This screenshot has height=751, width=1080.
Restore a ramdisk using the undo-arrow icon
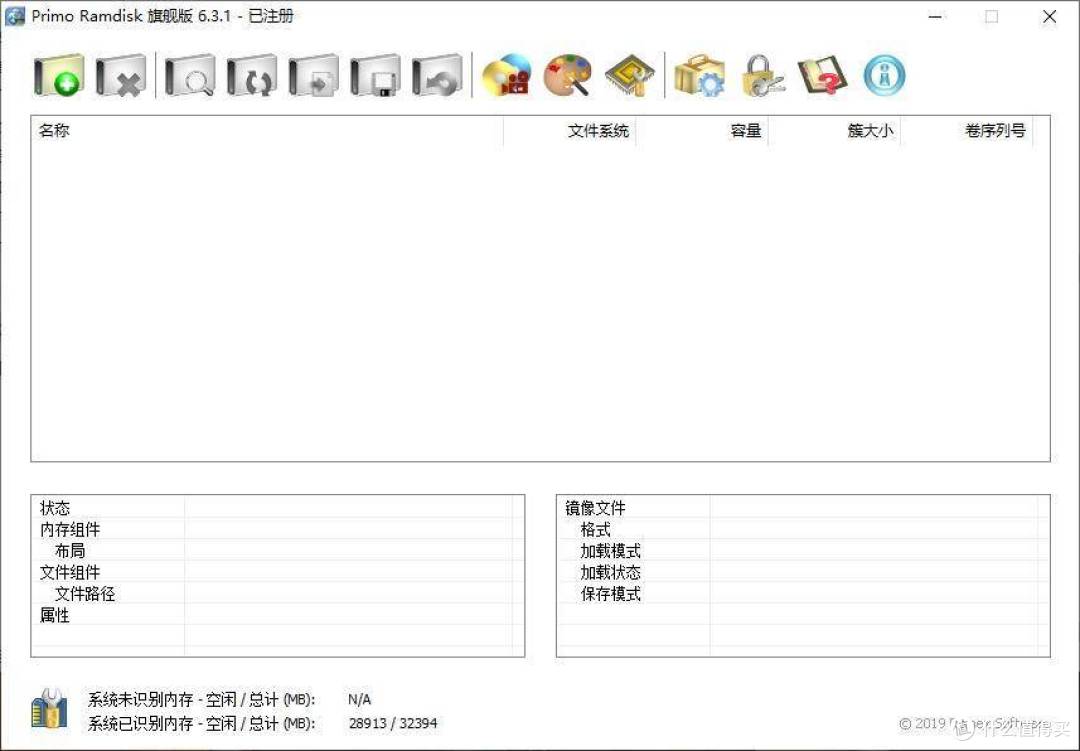(x=437, y=74)
